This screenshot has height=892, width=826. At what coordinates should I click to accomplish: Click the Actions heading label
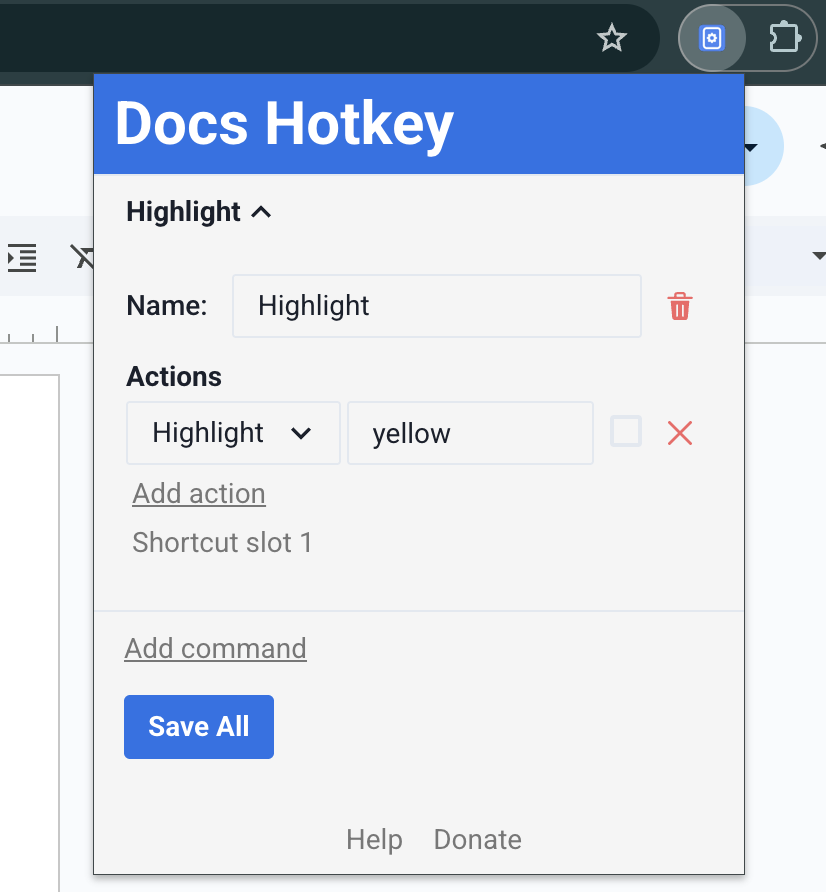[x=174, y=377]
